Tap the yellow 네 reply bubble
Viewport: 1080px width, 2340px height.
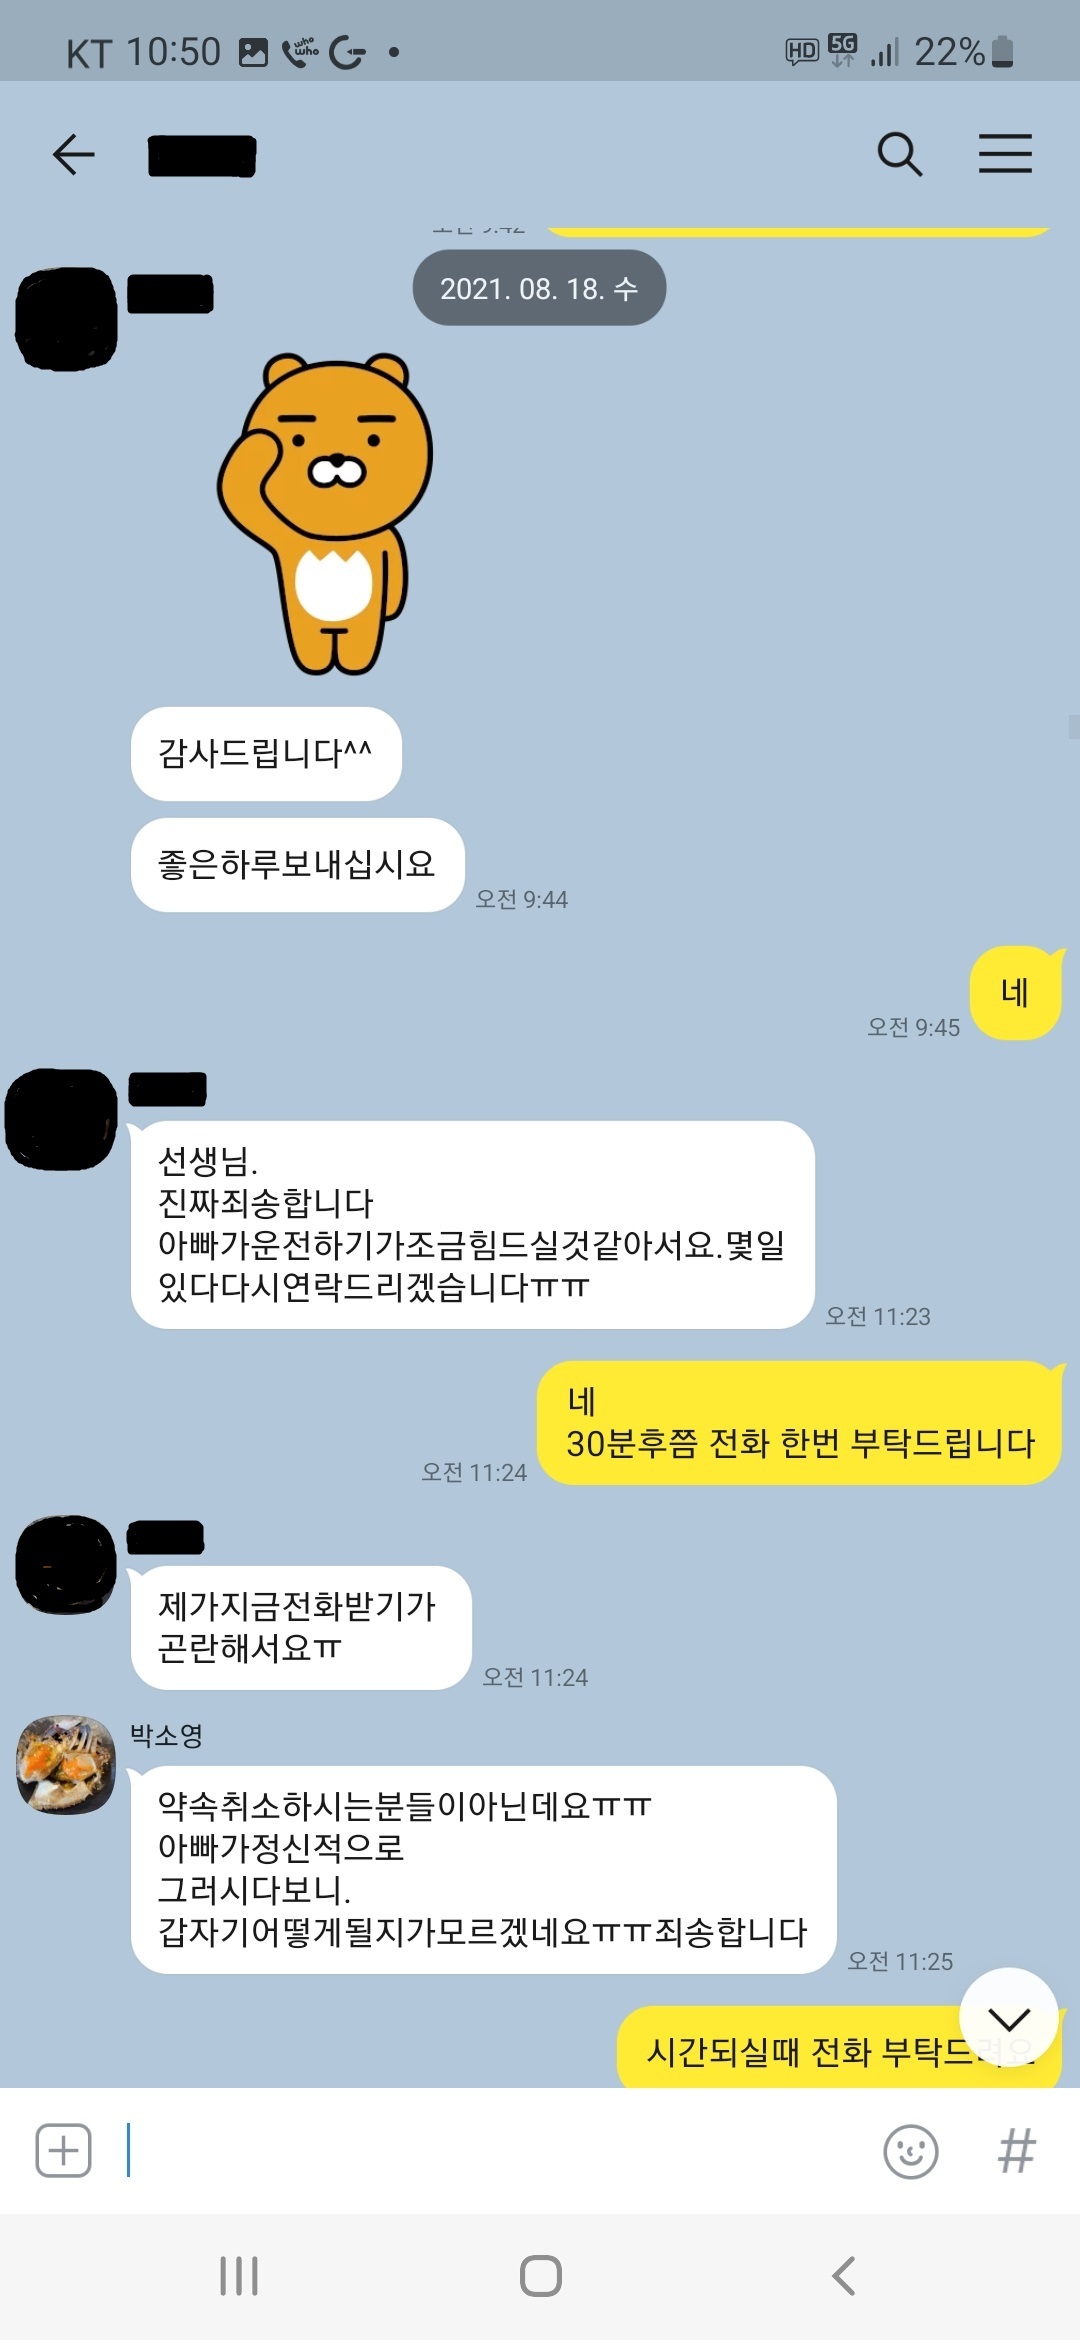(1016, 993)
